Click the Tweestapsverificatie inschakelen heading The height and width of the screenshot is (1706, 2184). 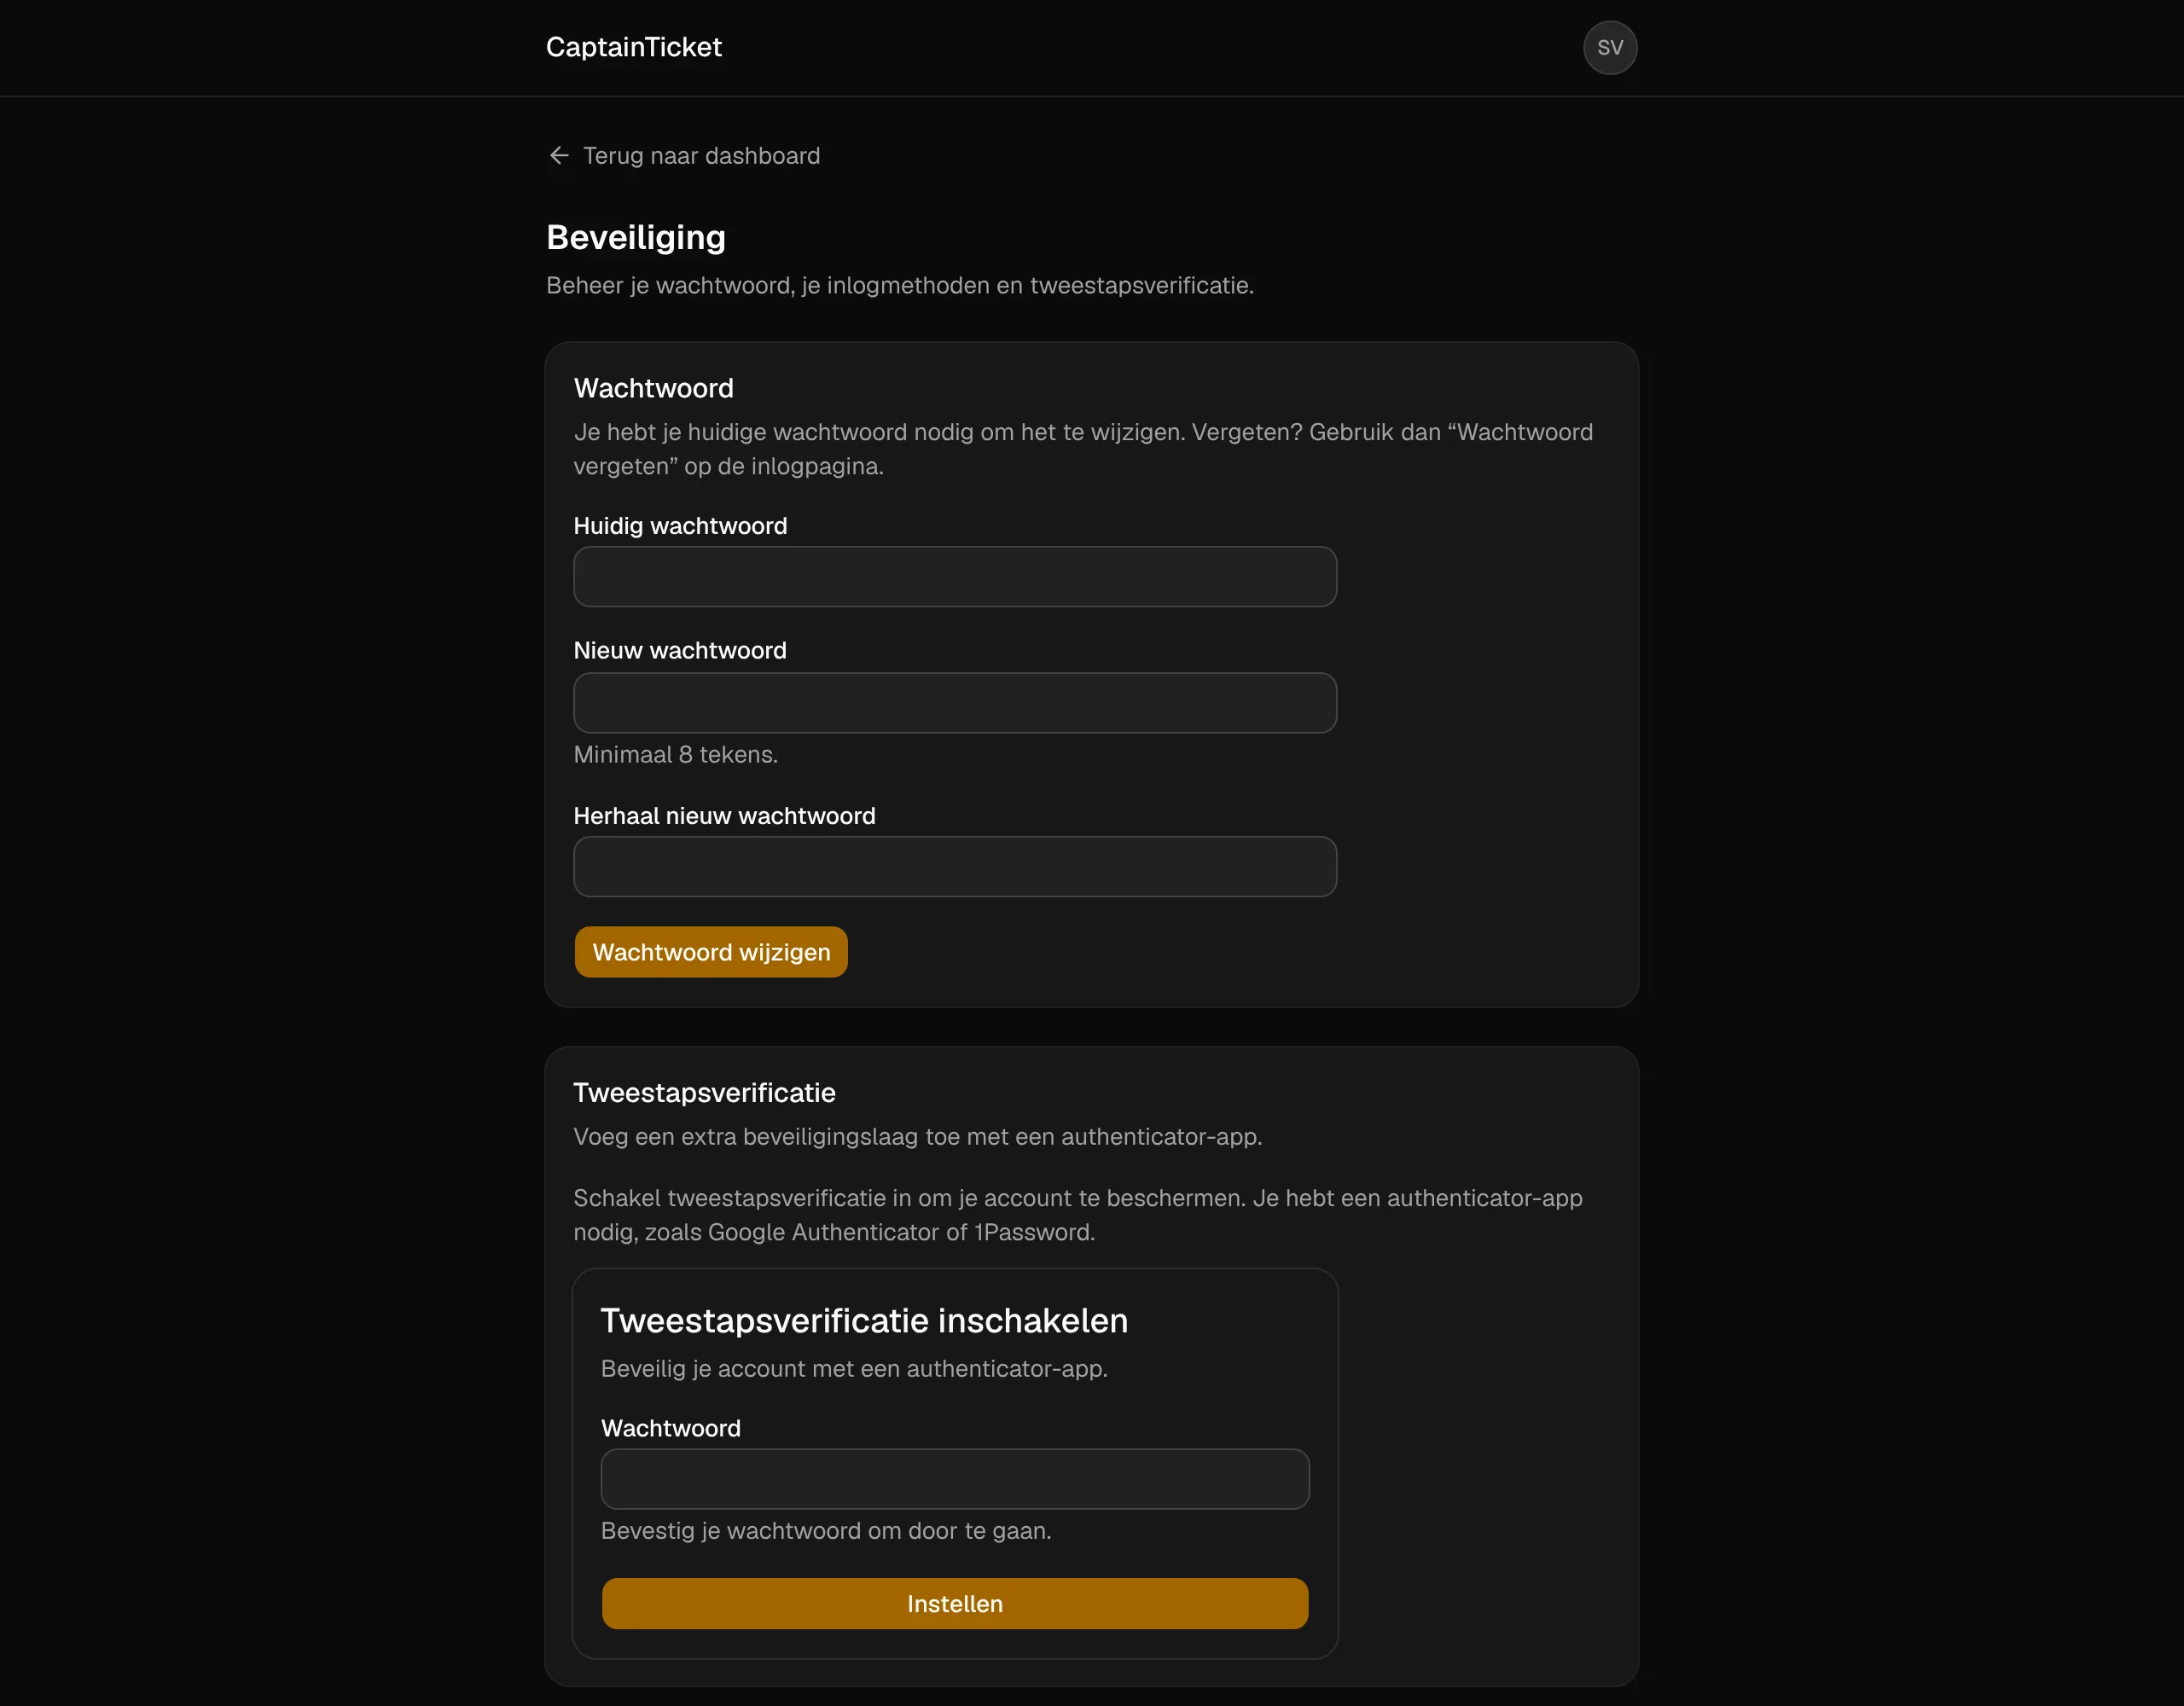[863, 1320]
